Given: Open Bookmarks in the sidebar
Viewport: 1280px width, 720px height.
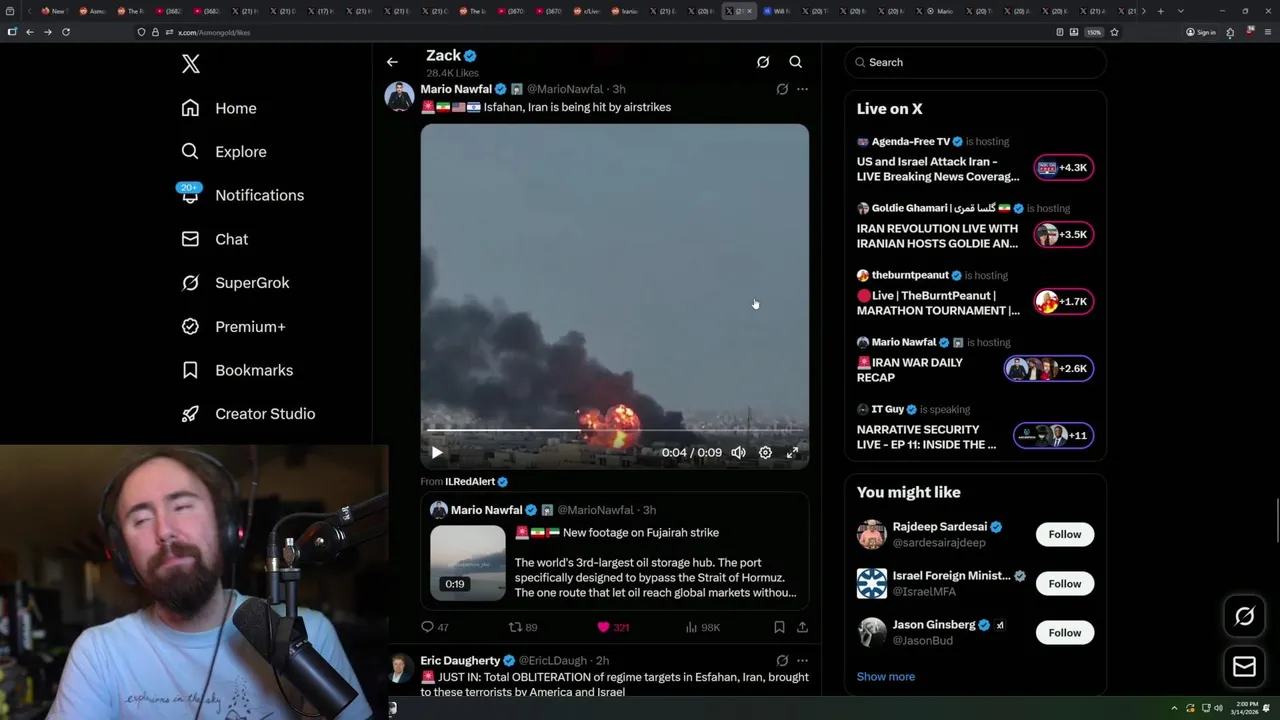Looking at the screenshot, I should tap(237, 370).
